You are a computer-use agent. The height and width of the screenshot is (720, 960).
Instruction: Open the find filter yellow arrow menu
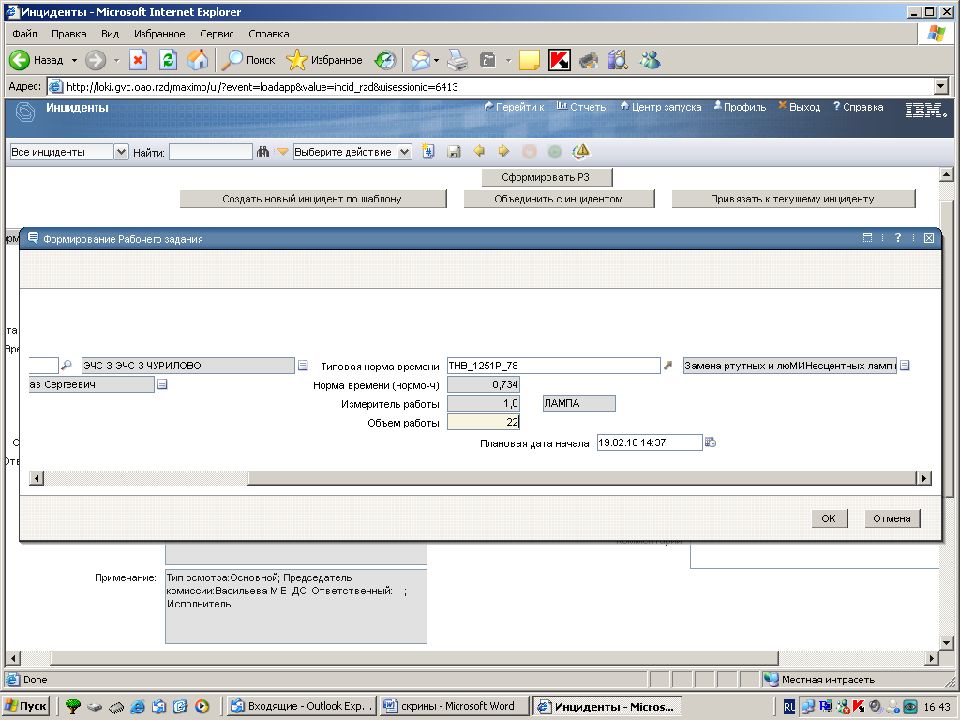point(282,151)
